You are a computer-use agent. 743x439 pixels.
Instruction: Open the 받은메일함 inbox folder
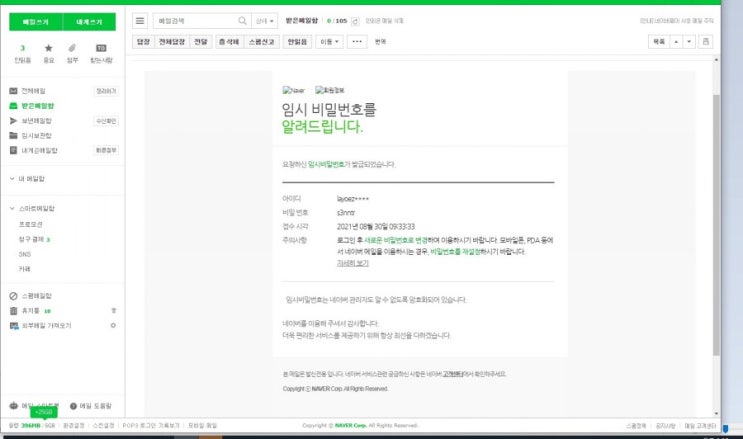[x=37, y=106]
